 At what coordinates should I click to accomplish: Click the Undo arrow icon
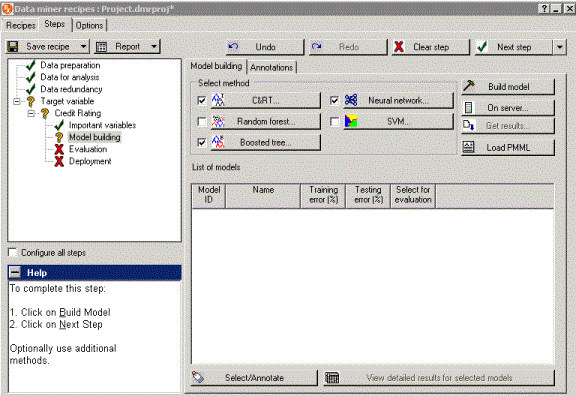[234, 47]
